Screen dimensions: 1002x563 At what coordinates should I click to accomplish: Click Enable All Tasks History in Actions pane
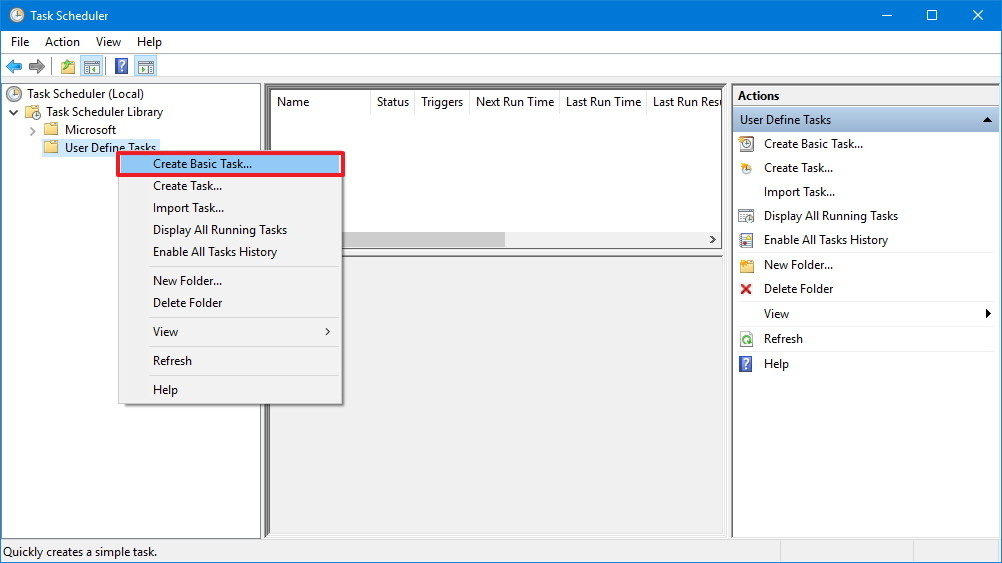[x=825, y=240]
